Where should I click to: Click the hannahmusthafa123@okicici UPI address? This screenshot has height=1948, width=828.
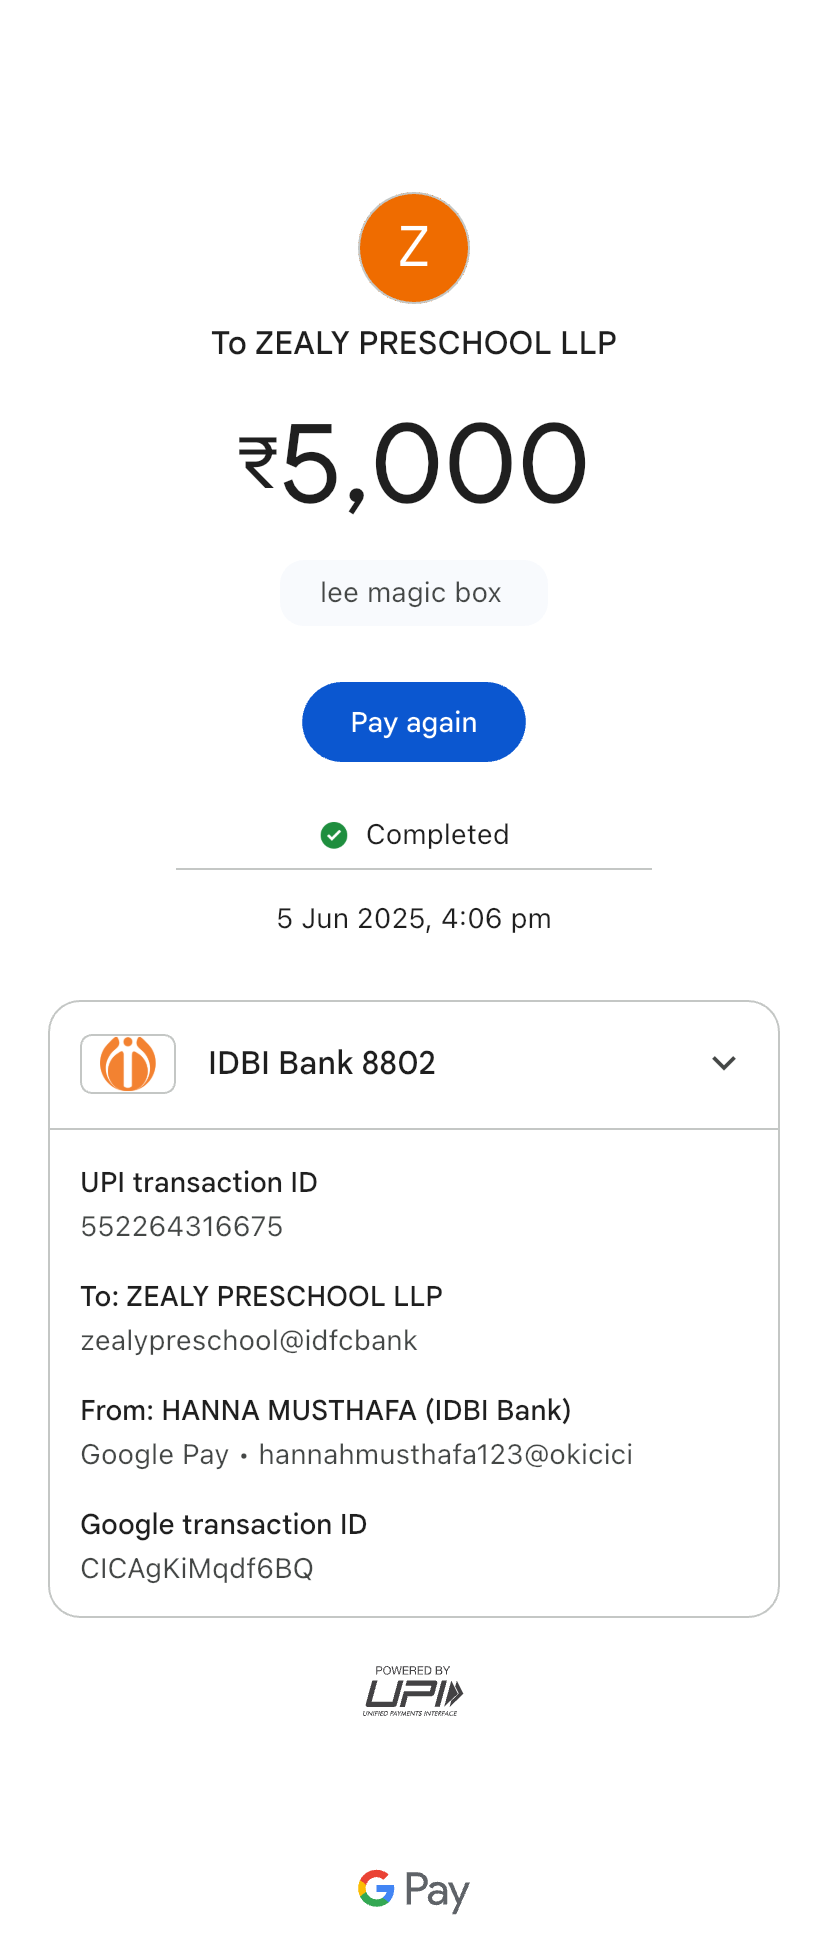tap(445, 1455)
